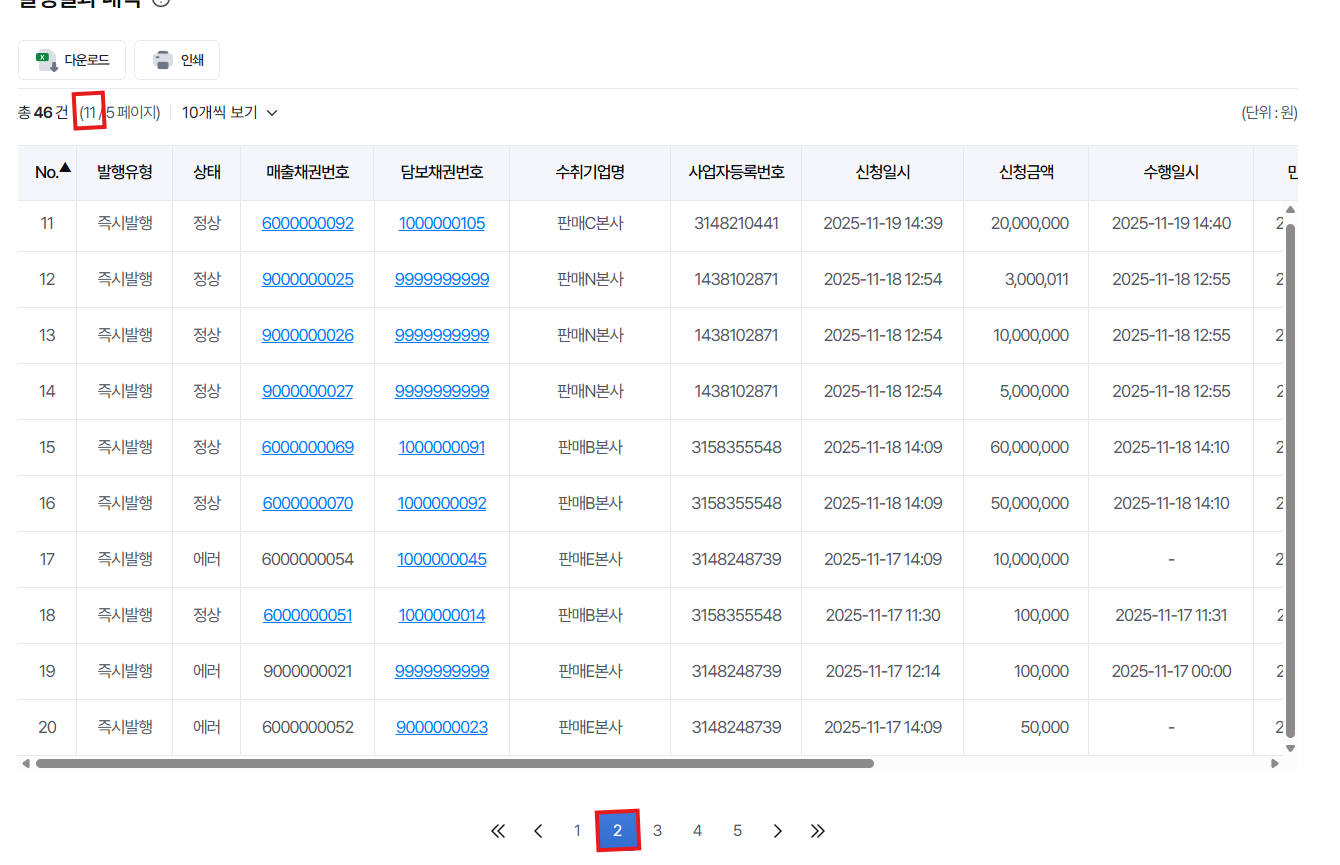Select the current page 2 button
The image size is (1340, 865).
click(x=618, y=831)
